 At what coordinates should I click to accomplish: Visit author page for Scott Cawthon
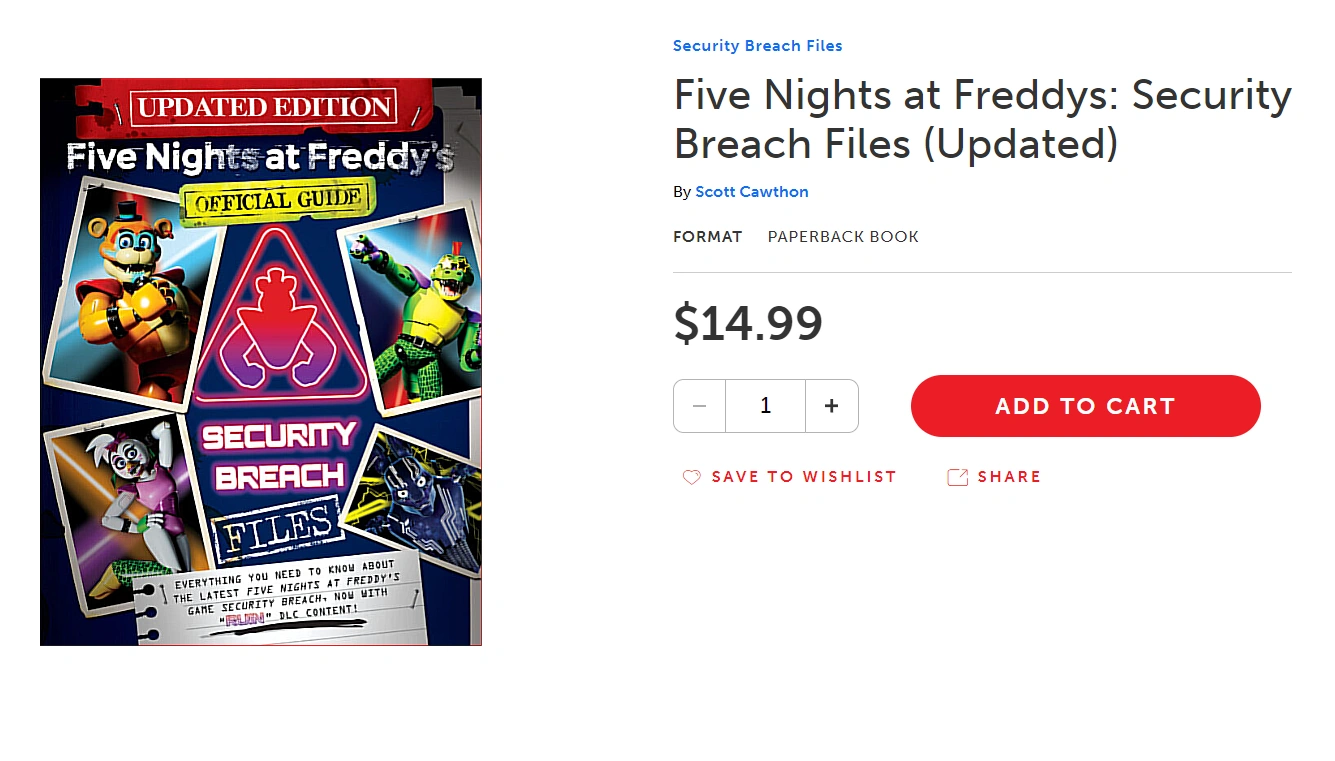(752, 191)
